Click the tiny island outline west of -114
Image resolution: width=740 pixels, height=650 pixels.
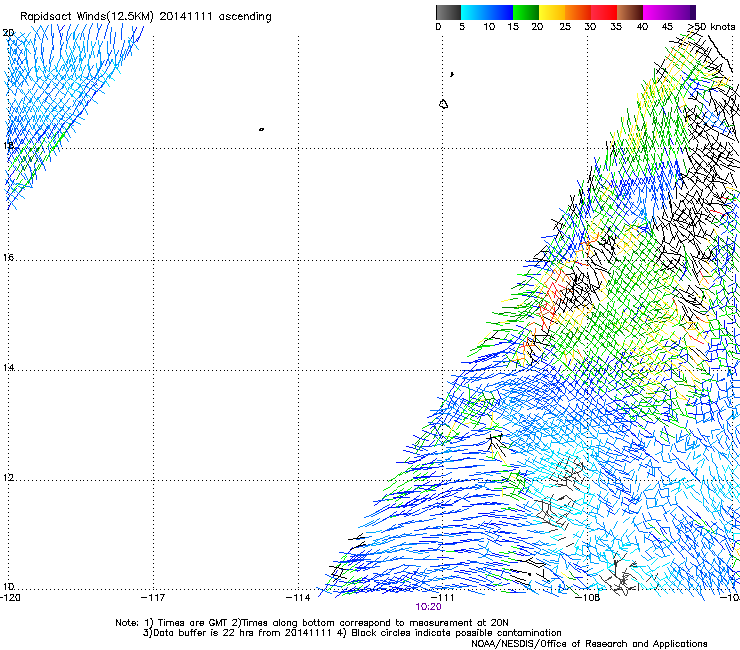point(261,129)
